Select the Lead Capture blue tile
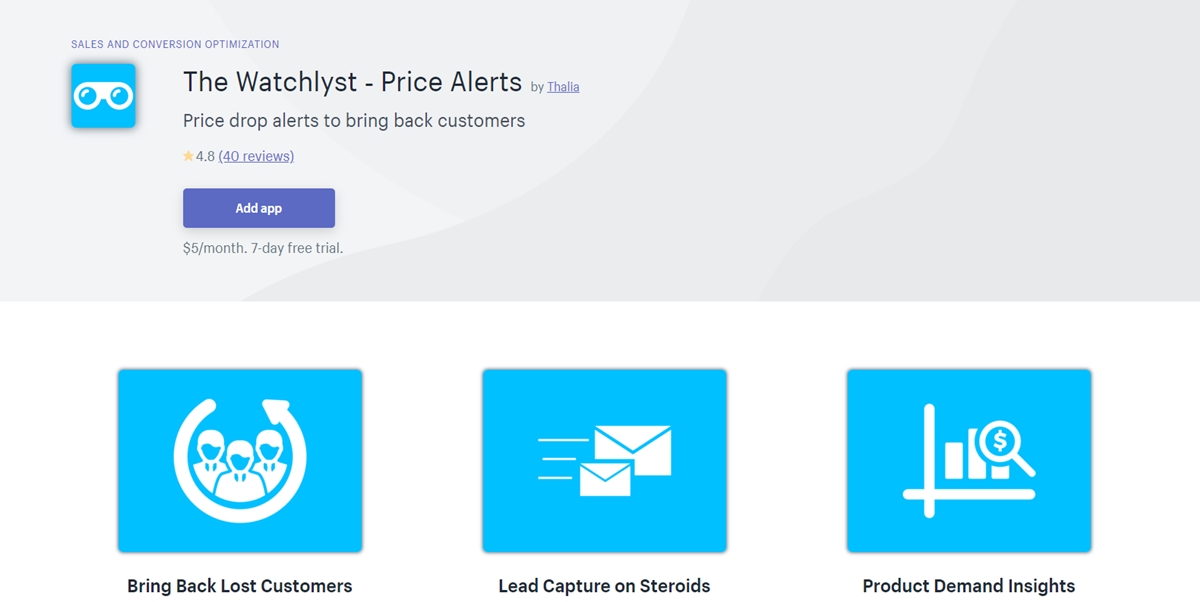Image resolution: width=1200 pixels, height=602 pixels. coord(604,460)
